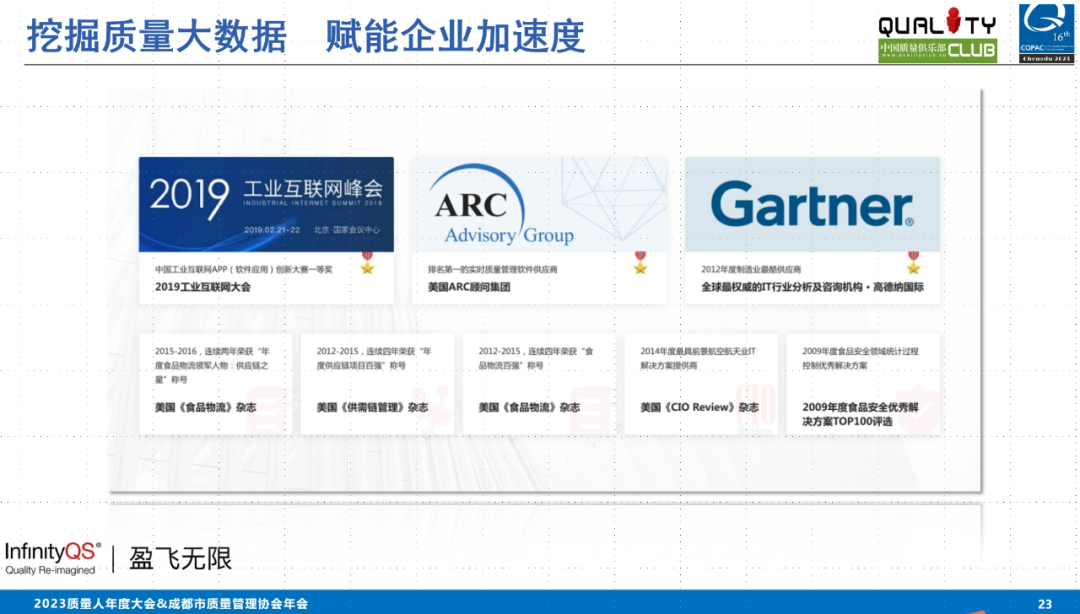Click the slide title 挖掘质量大数据
Image resolution: width=1080 pixels, height=614 pixels.
(x=157, y=36)
